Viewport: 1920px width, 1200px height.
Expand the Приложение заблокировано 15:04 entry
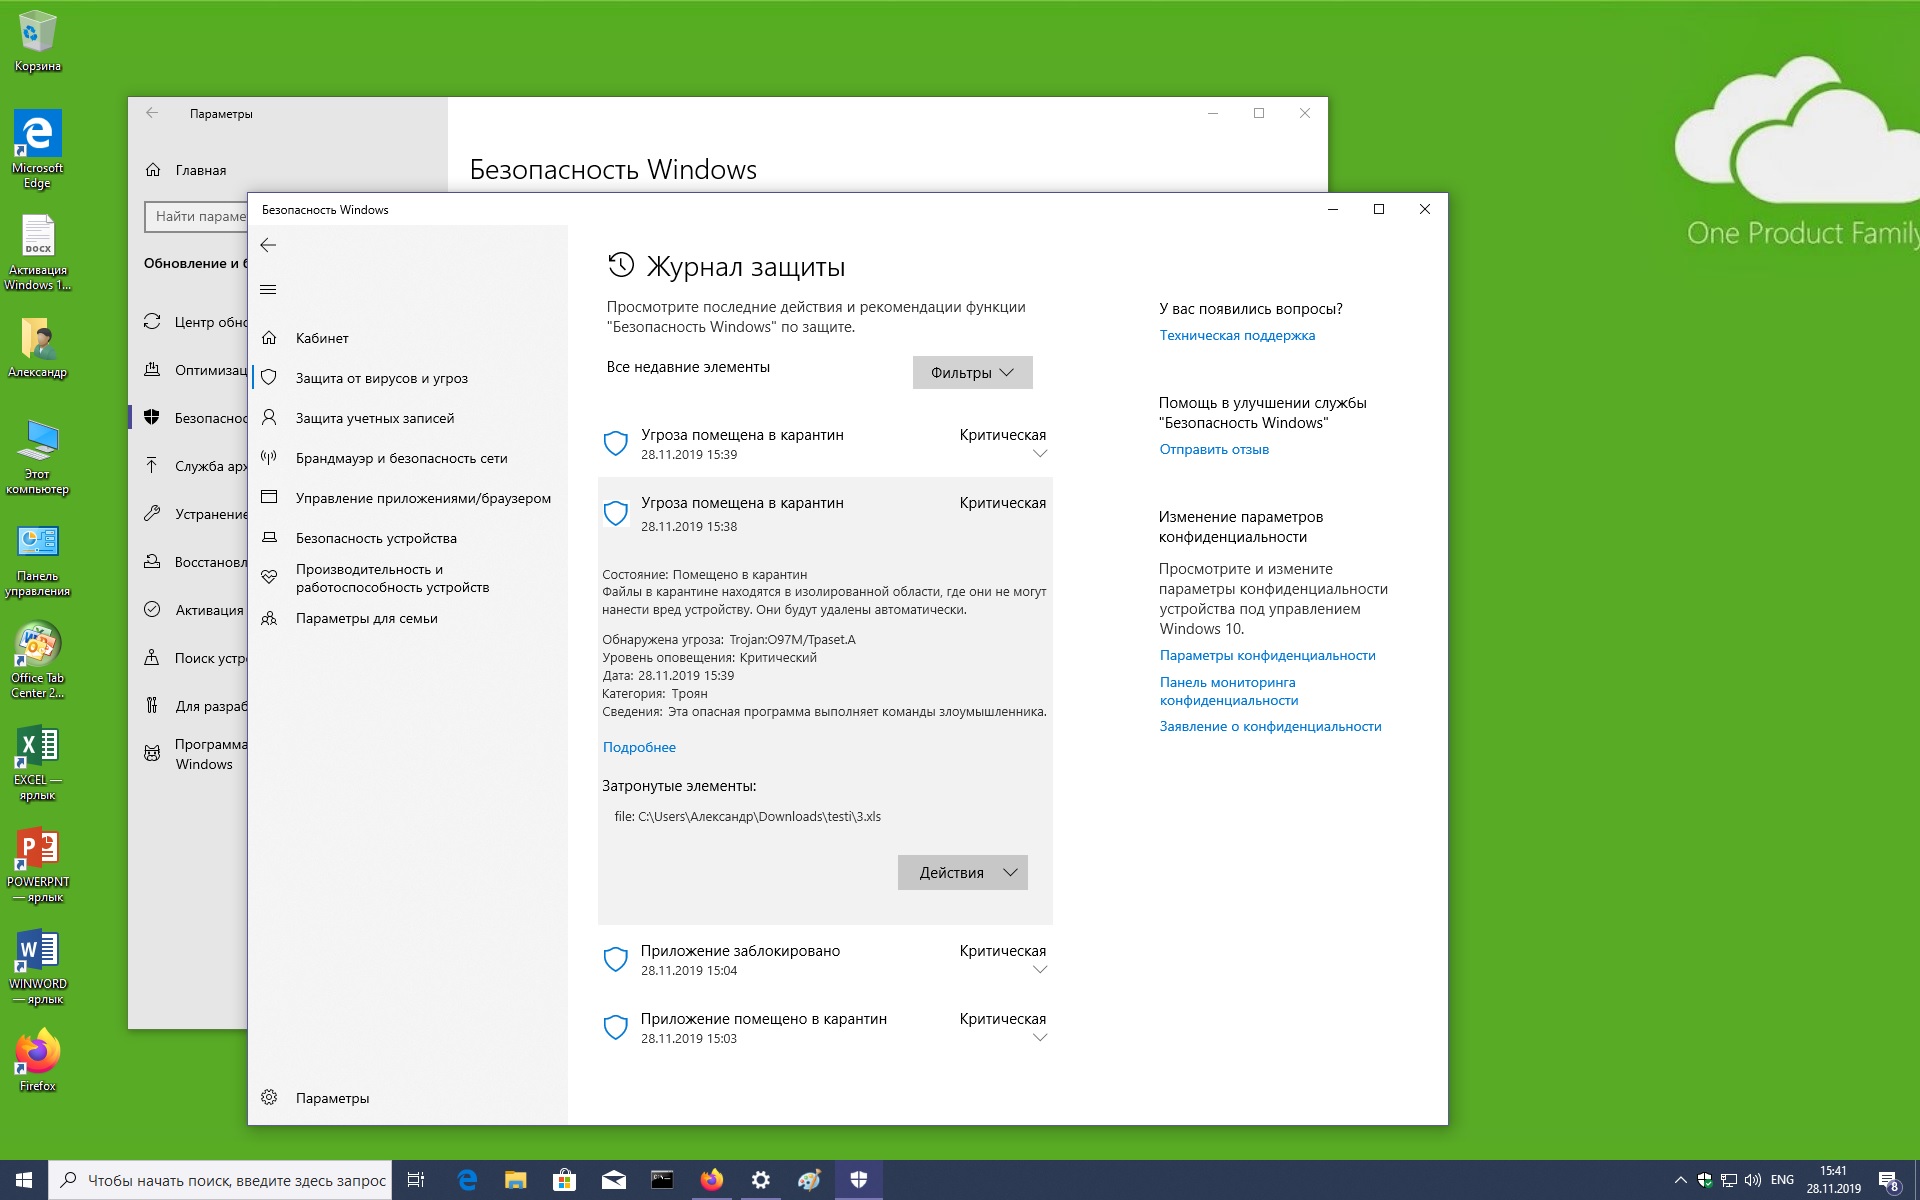point(1039,970)
